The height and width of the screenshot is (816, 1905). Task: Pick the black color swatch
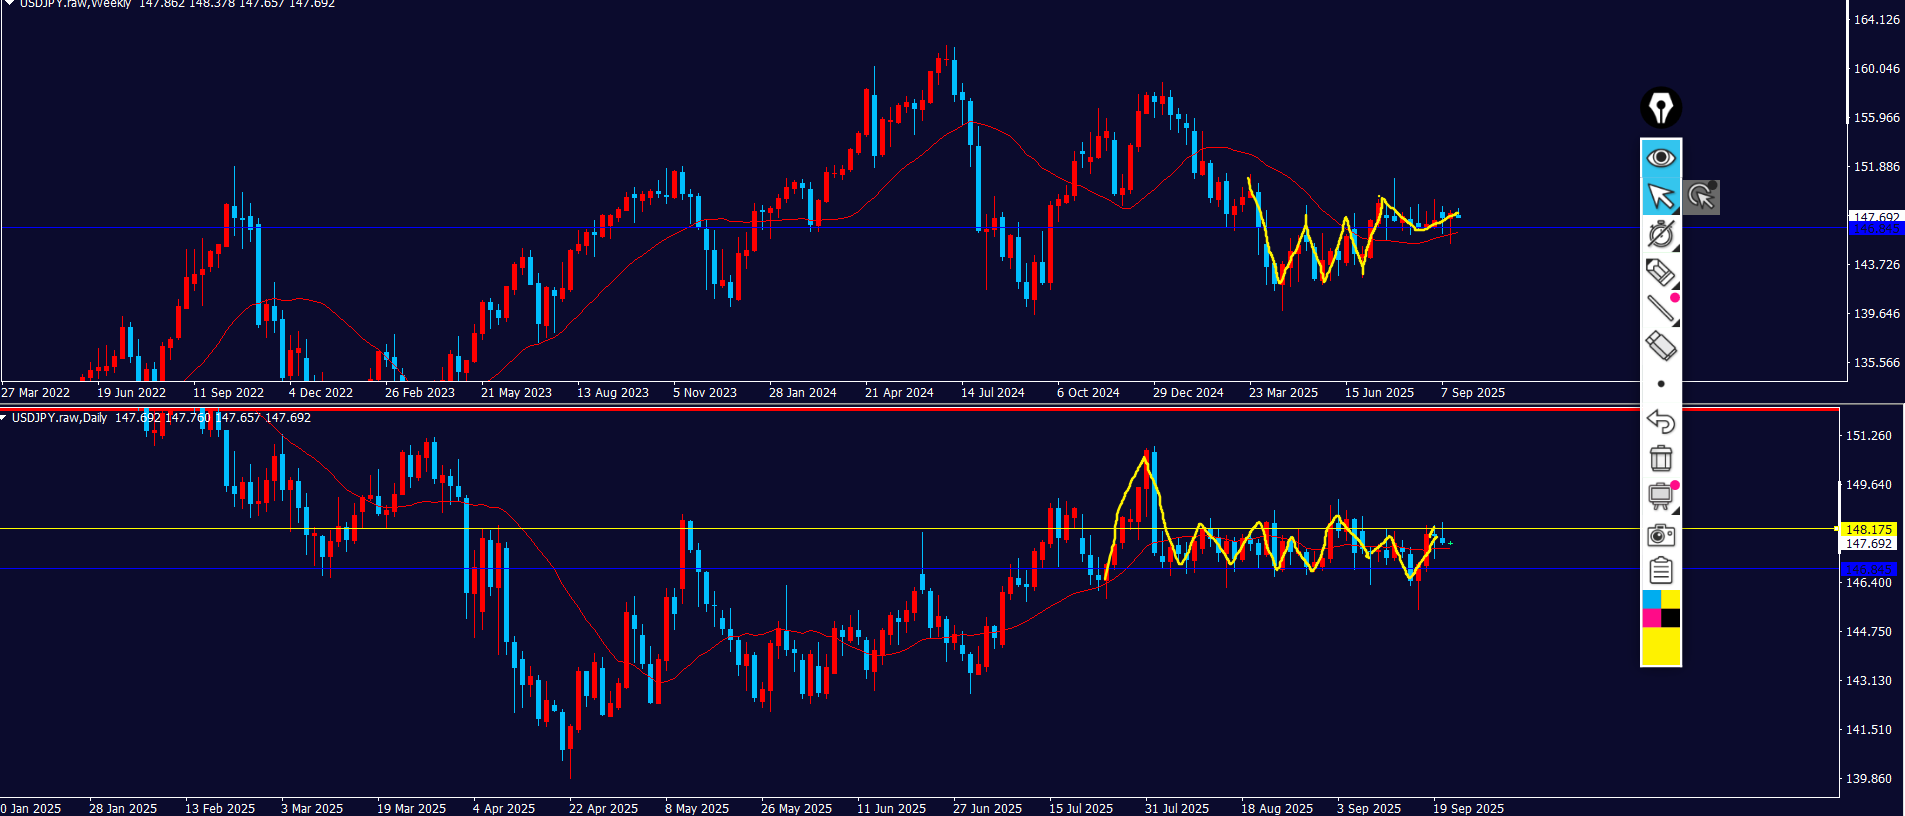[x=1671, y=618]
